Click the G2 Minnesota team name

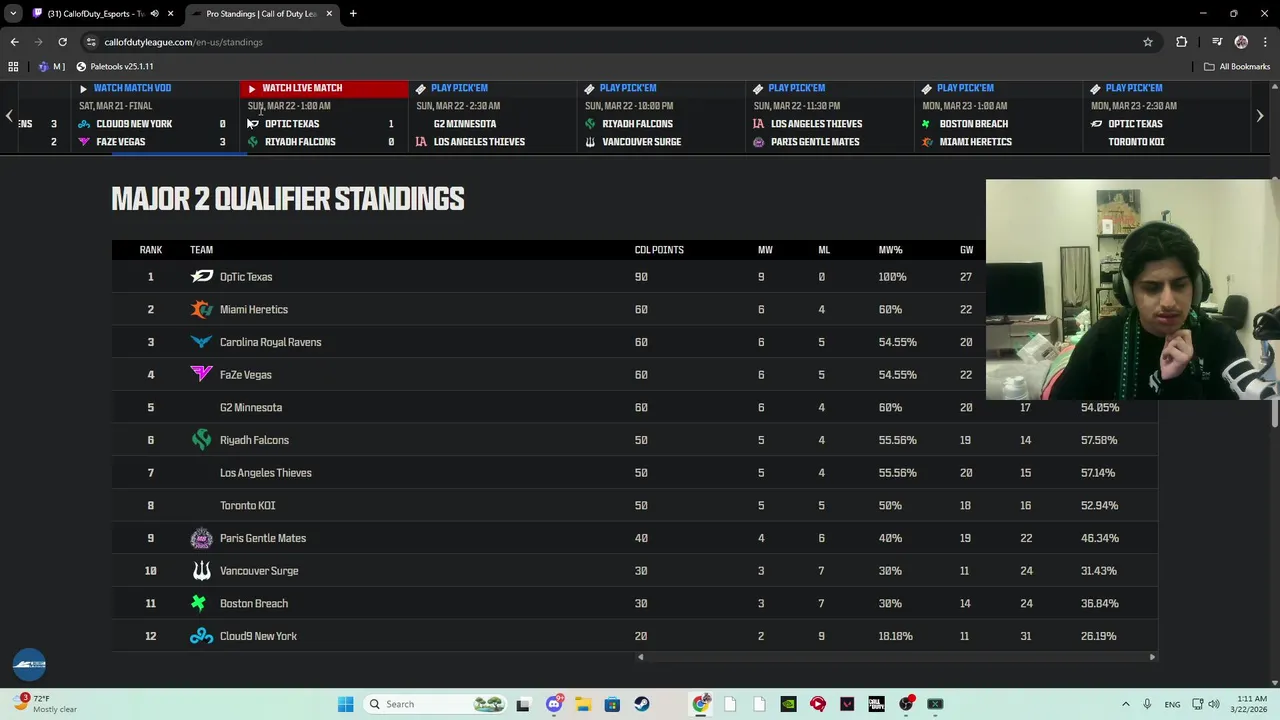(251, 407)
